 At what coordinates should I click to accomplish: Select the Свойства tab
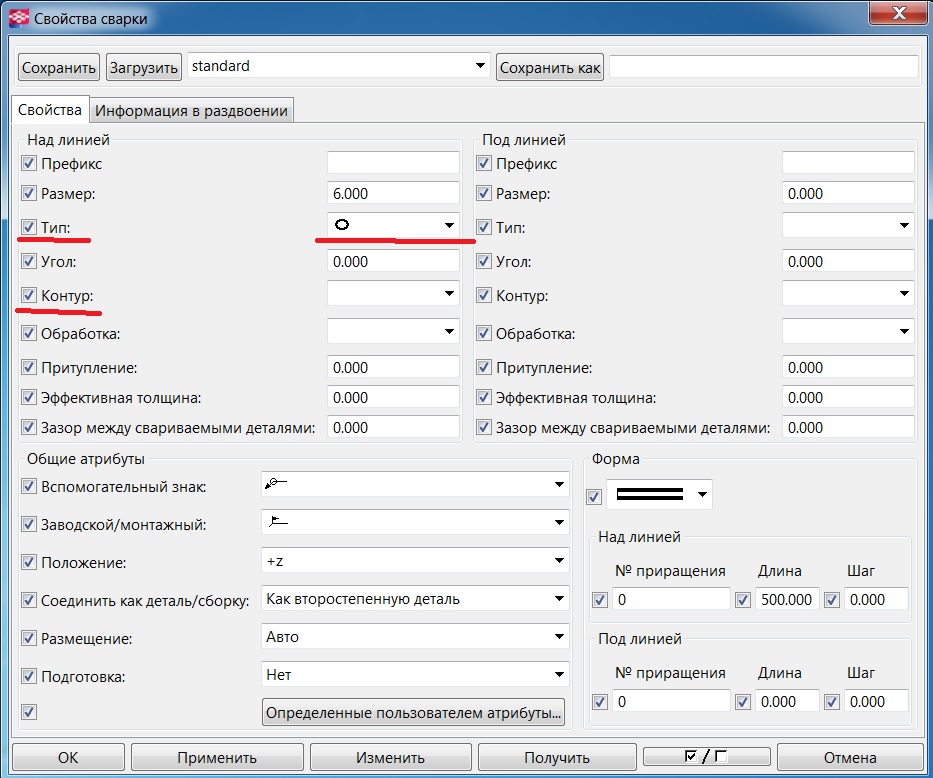tap(49, 110)
